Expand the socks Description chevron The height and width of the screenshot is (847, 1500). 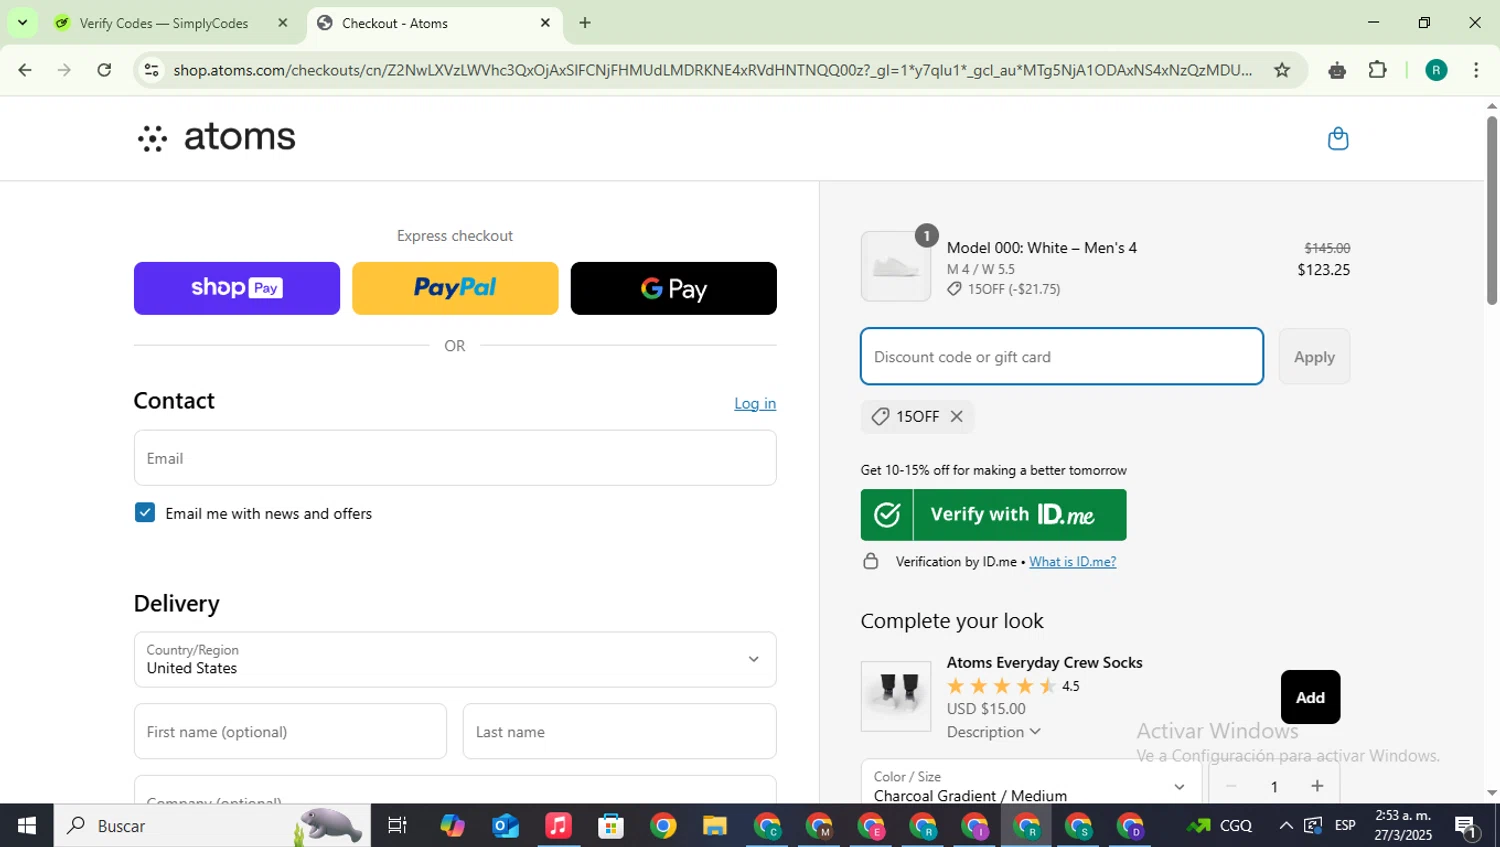tap(1035, 732)
